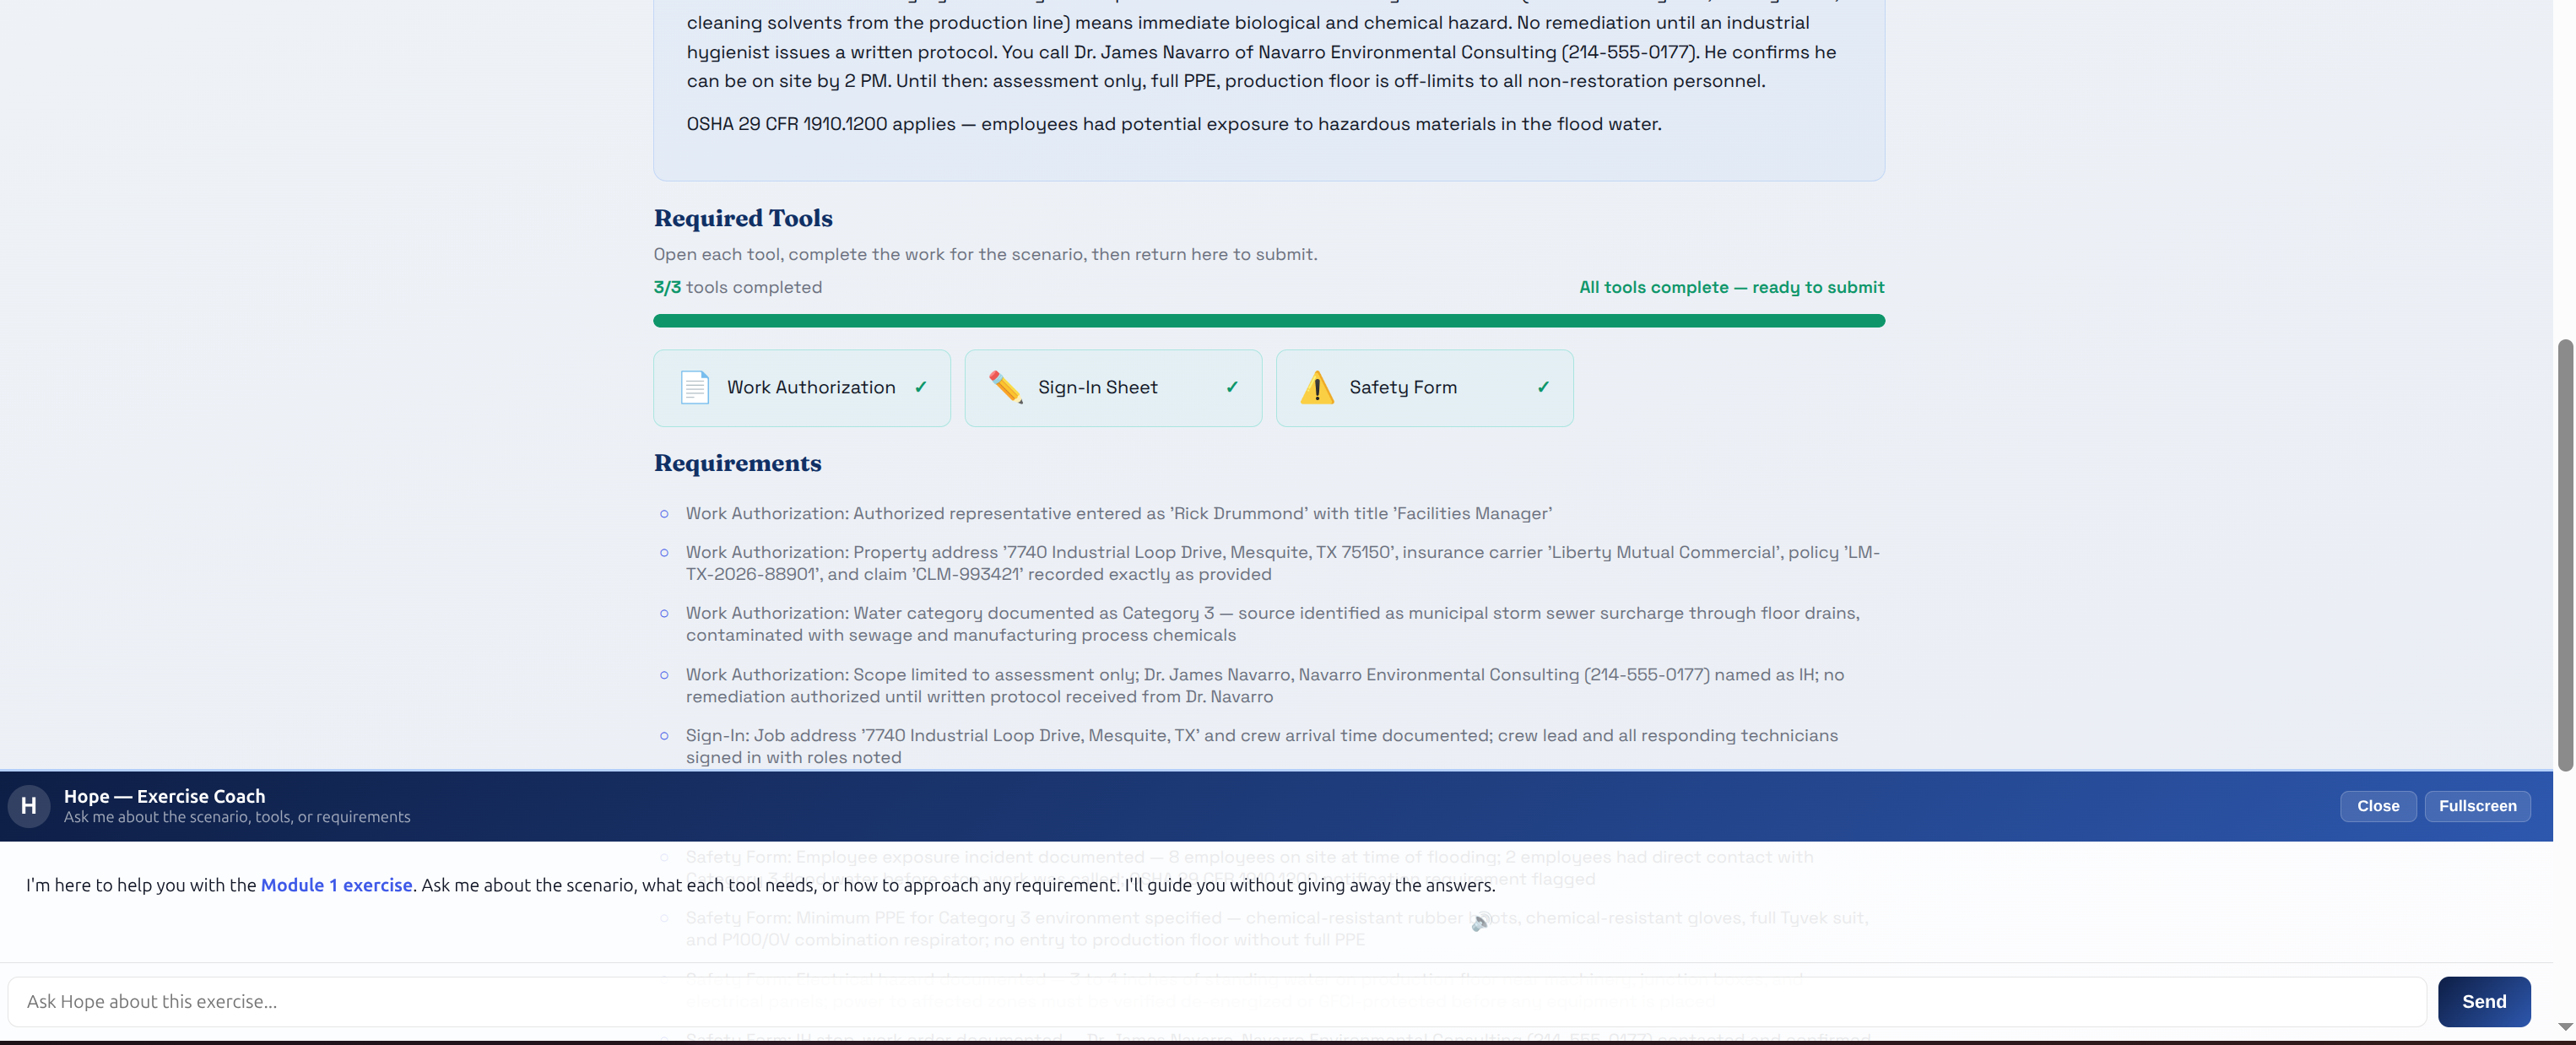Click the 'Property address 7740 Industrial Loop Drive' requirement

pyautogui.click(x=1283, y=563)
